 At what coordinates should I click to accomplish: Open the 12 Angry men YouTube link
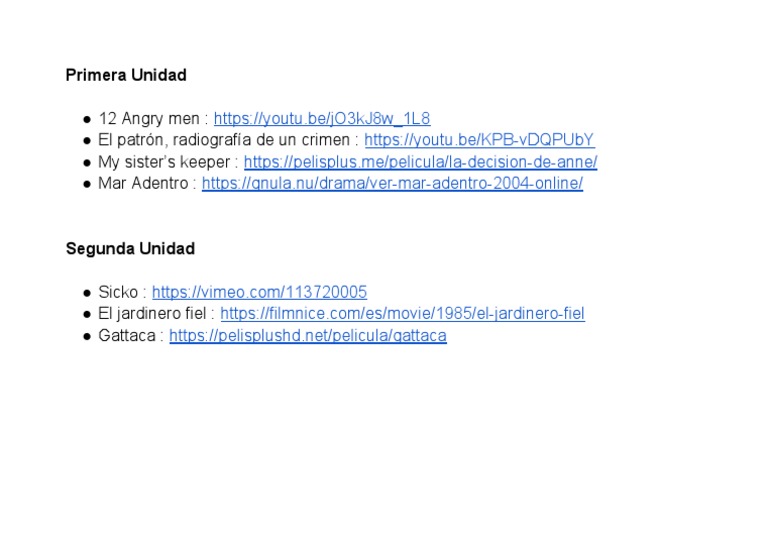click(322, 118)
